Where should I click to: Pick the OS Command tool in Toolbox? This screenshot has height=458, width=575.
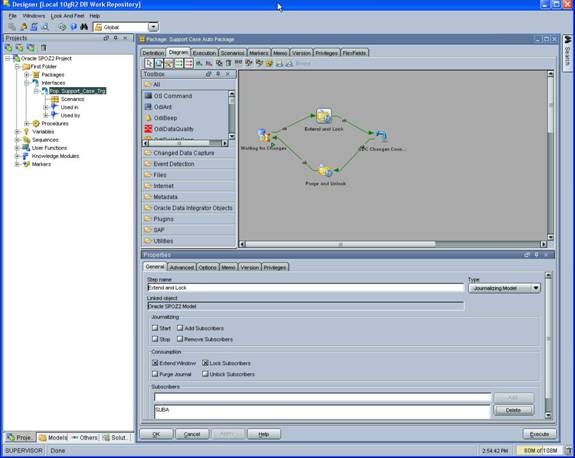pyautogui.click(x=168, y=96)
